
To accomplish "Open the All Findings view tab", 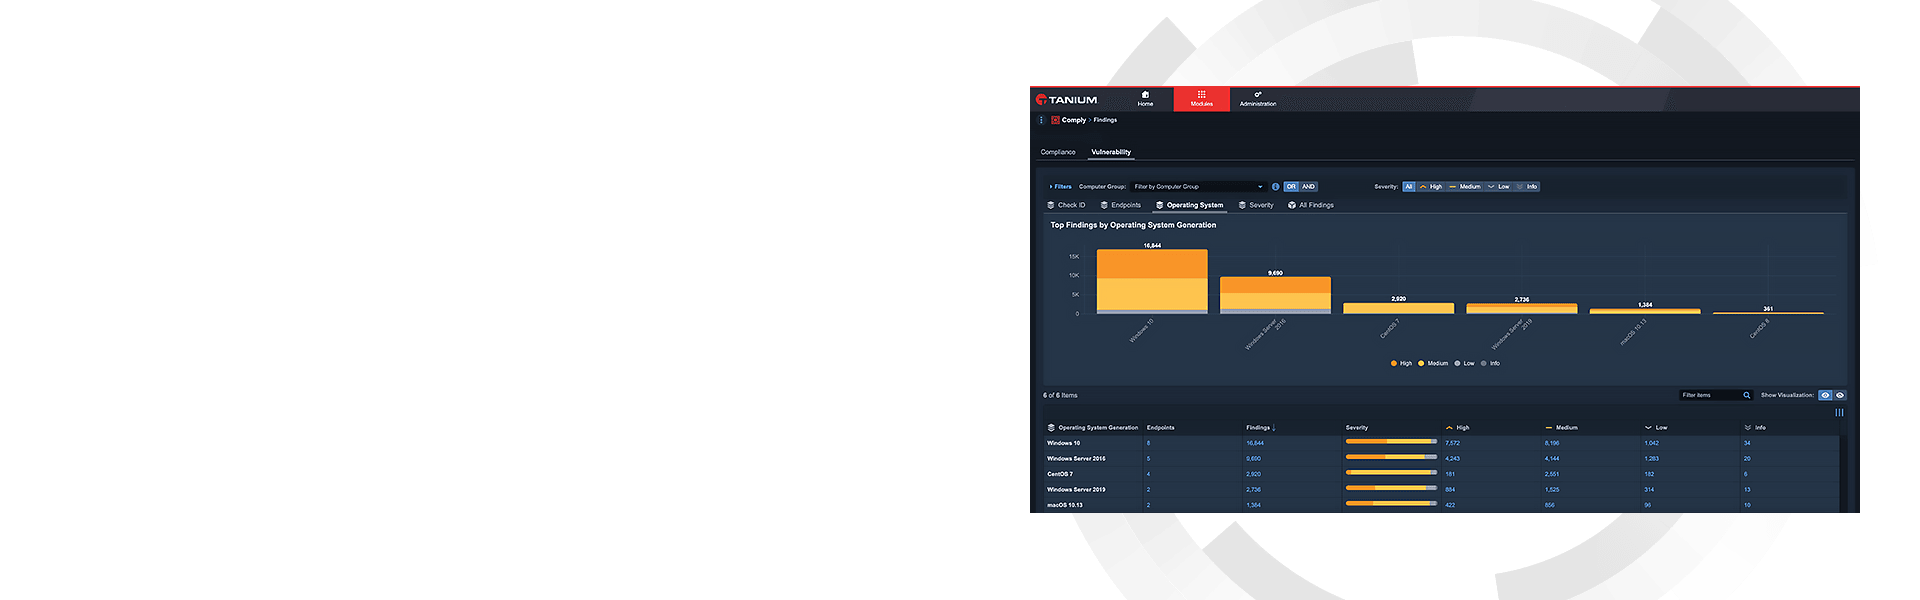I will (1311, 205).
